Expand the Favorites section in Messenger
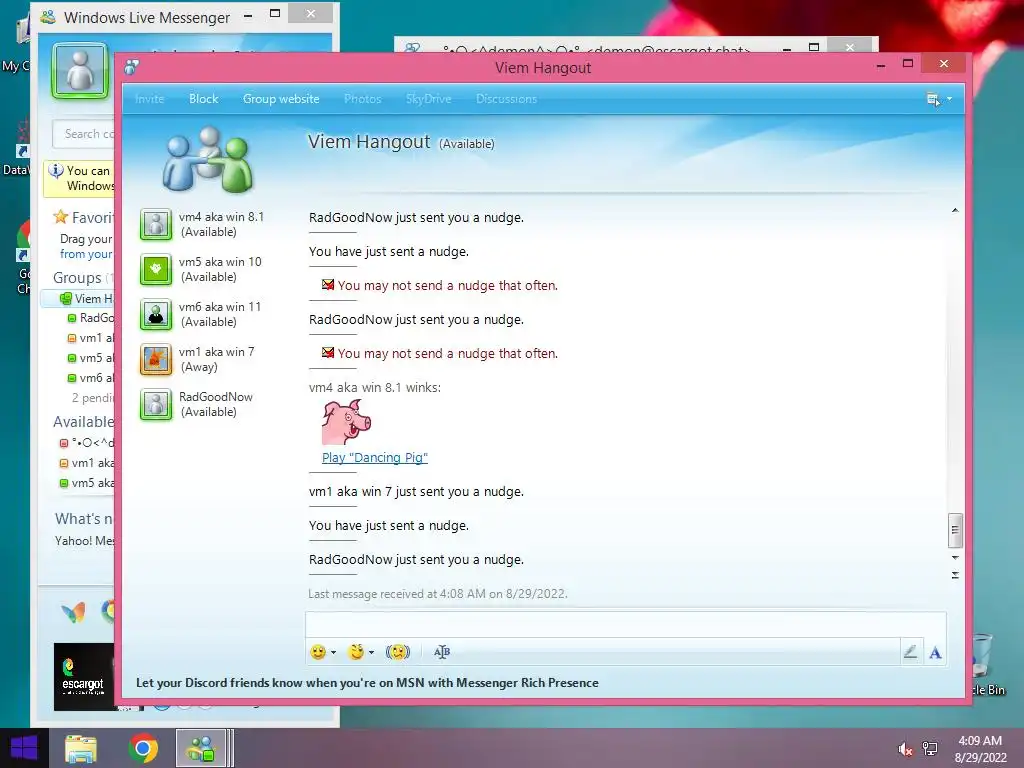1024x768 pixels. pyautogui.click(x=84, y=217)
